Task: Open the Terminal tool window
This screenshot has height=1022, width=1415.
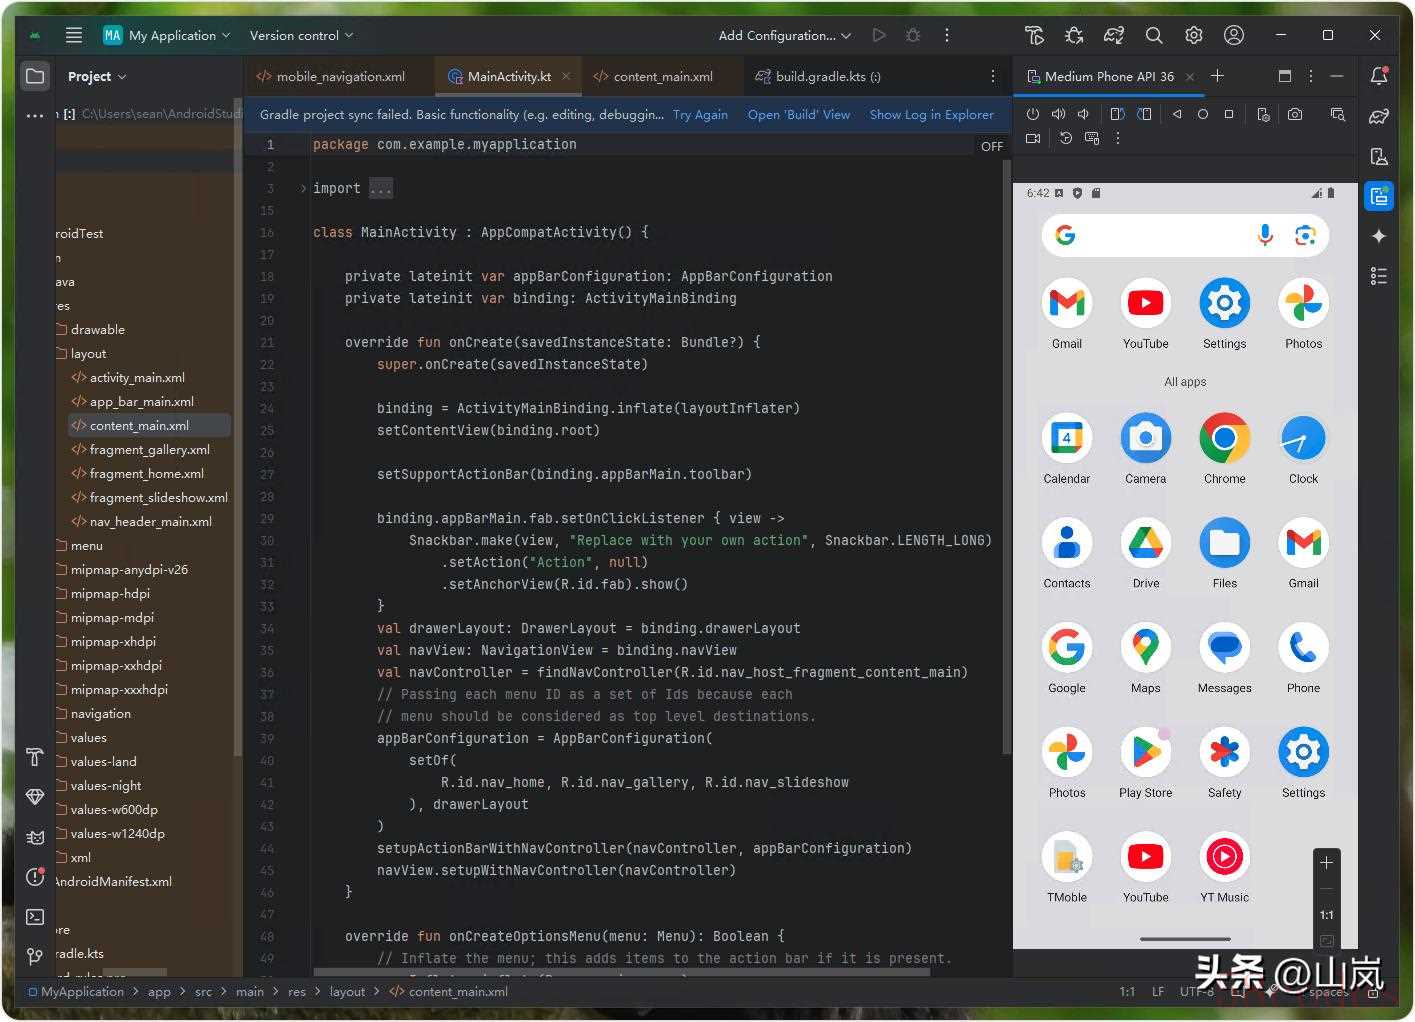Action: 35,917
